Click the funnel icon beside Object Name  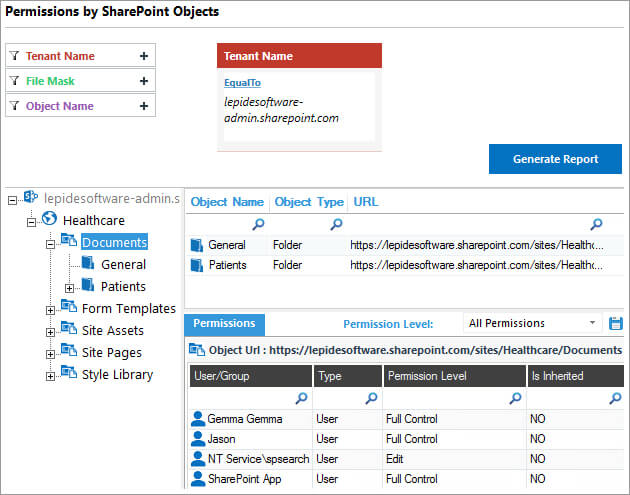(x=14, y=105)
